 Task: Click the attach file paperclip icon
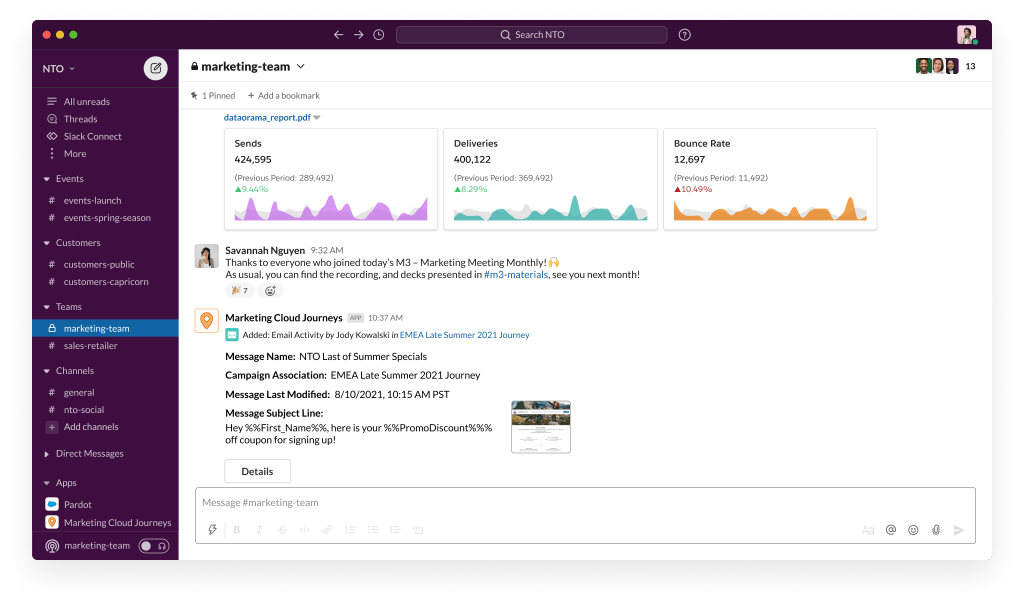click(936, 530)
